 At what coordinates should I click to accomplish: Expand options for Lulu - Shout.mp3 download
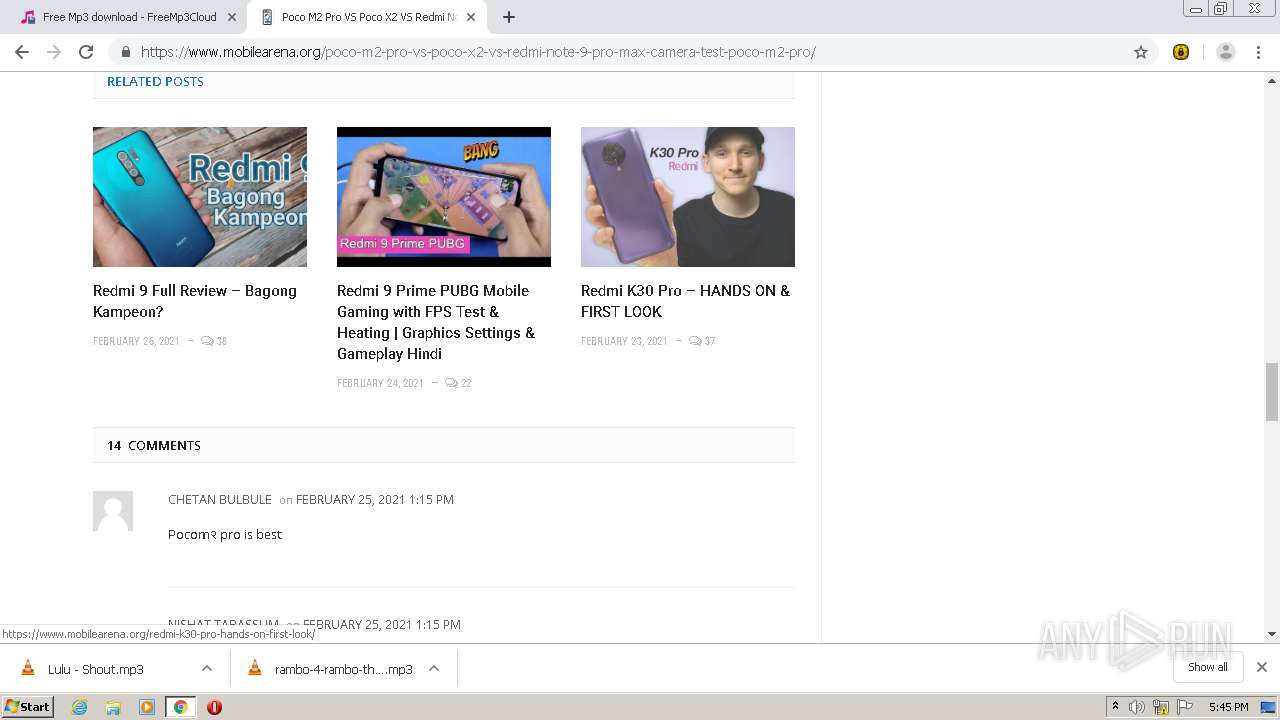(x=206, y=669)
